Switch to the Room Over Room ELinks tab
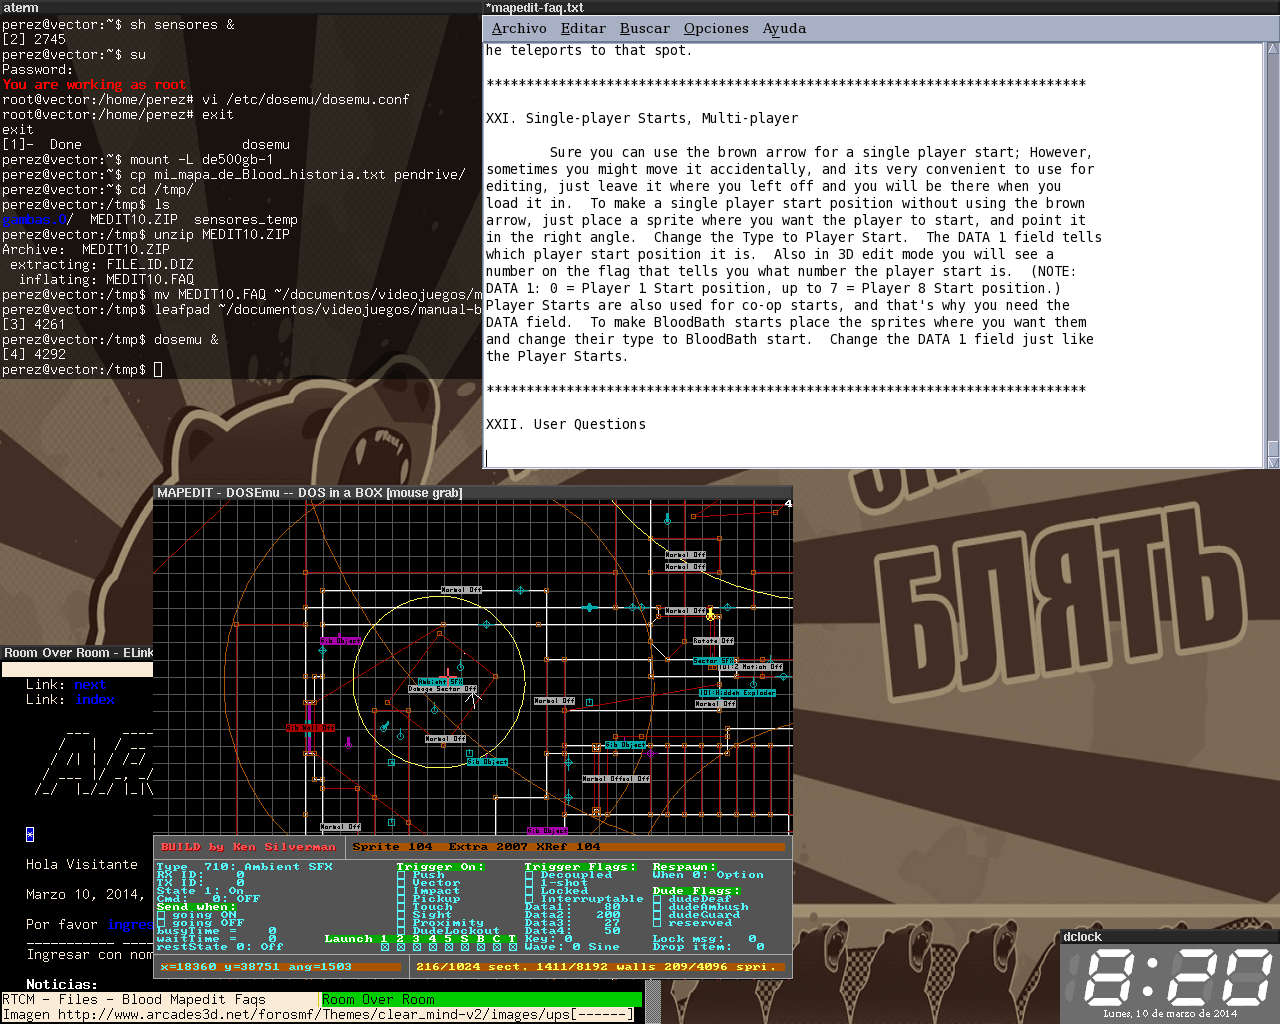 point(481,999)
